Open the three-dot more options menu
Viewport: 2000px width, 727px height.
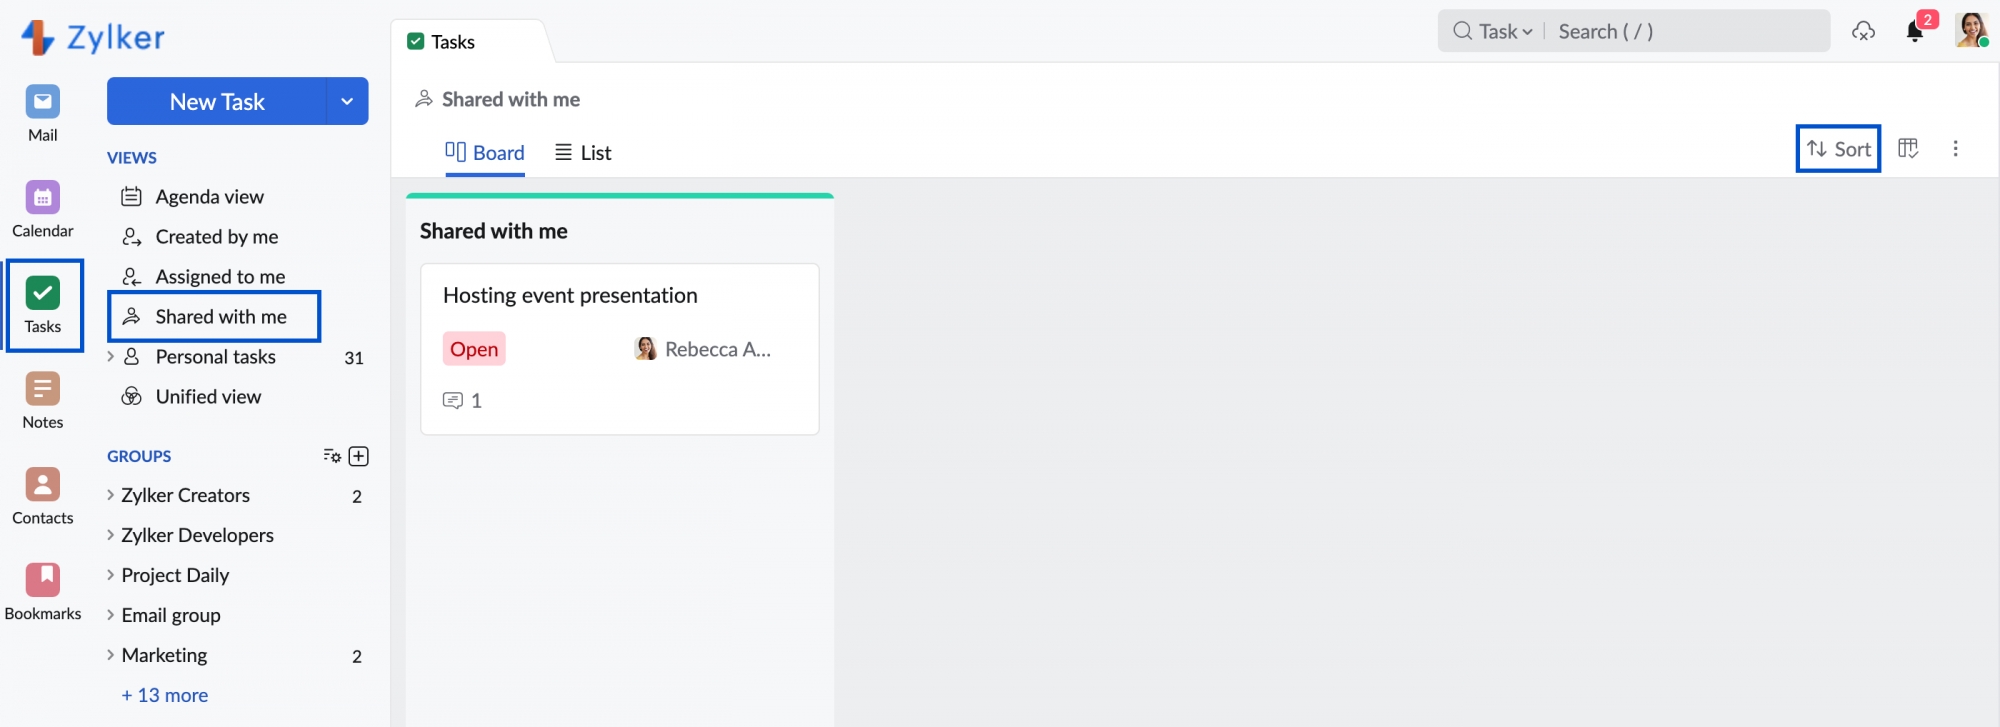1955,149
